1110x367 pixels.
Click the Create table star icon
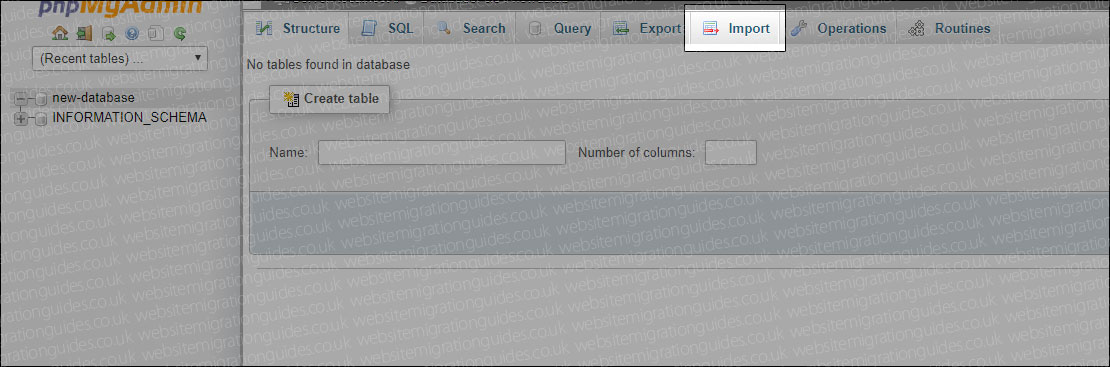pyautogui.click(x=291, y=99)
